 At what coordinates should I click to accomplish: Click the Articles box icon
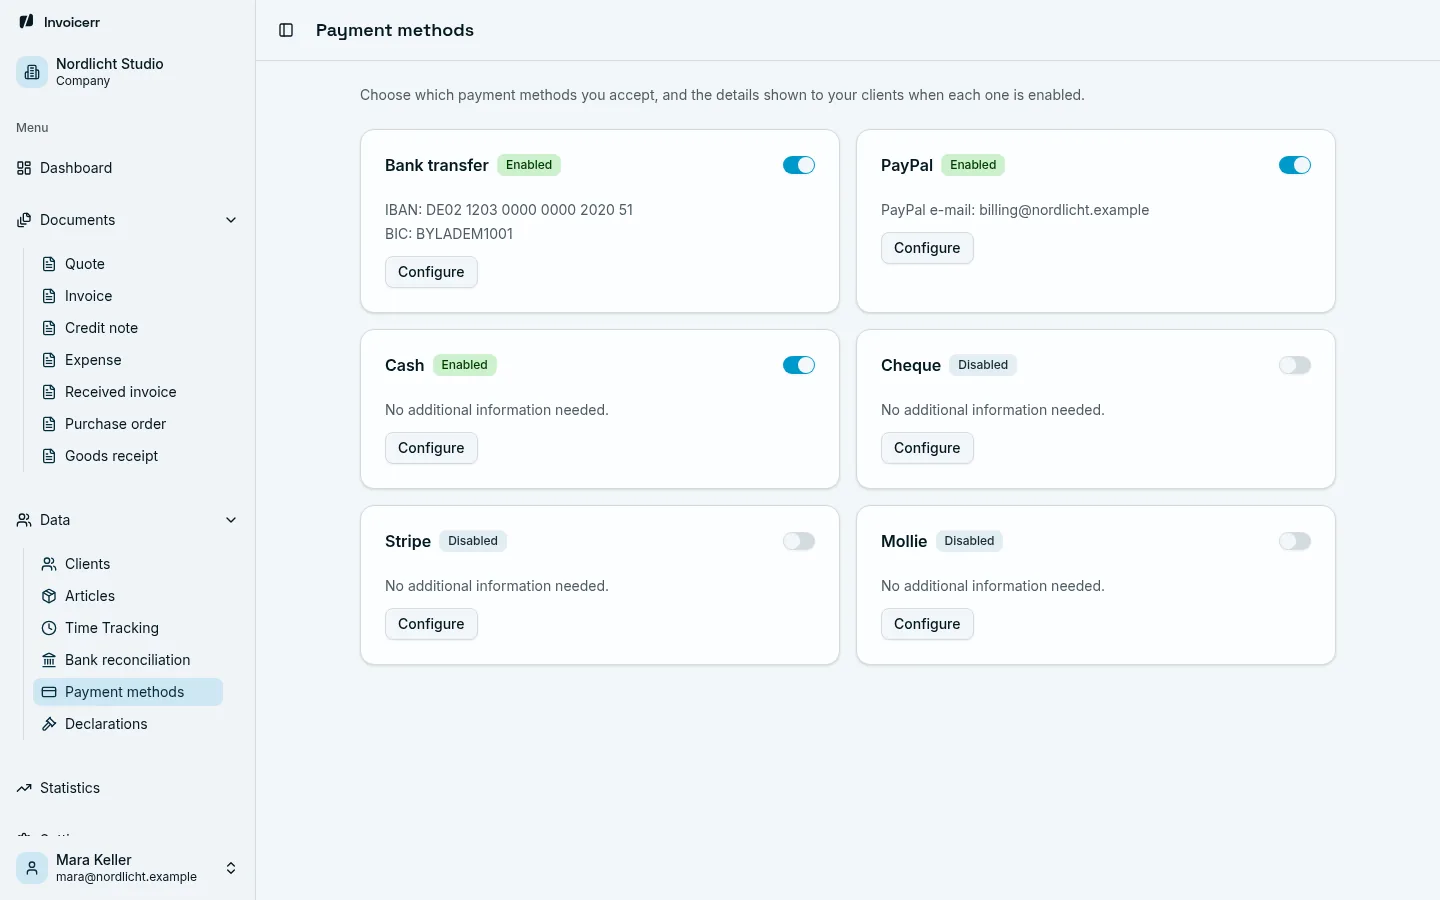49,596
